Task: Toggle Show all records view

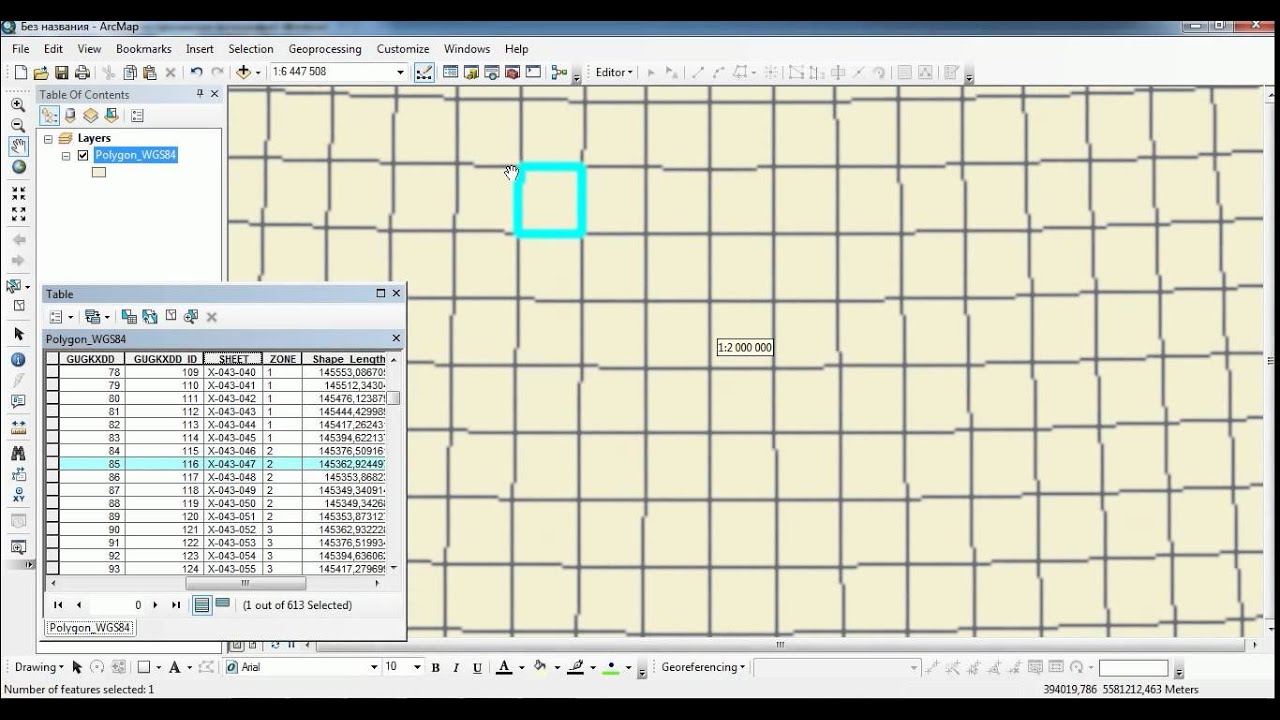Action: coord(202,605)
